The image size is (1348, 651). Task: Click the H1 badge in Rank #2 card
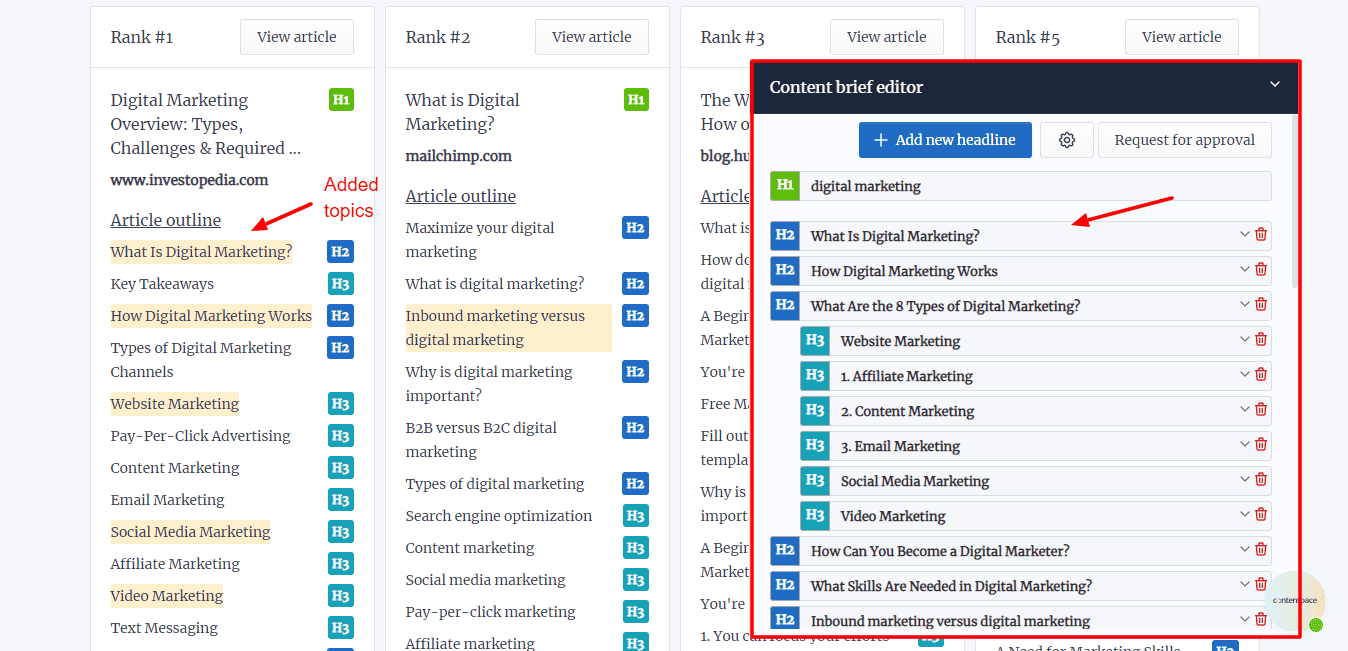pyautogui.click(x=636, y=100)
